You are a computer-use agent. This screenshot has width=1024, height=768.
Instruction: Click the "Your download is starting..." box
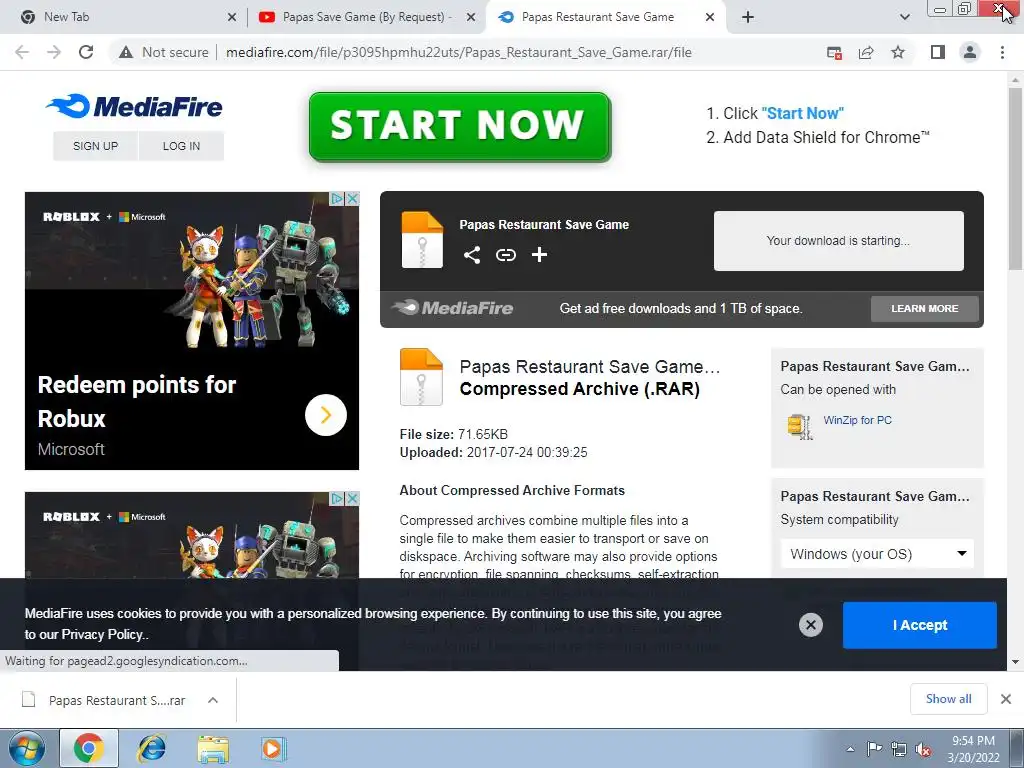tap(838, 240)
